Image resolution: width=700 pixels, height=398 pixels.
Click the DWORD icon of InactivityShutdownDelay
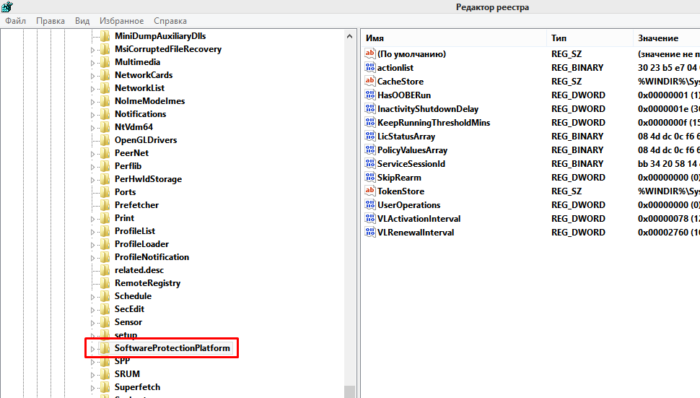coord(370,109)
